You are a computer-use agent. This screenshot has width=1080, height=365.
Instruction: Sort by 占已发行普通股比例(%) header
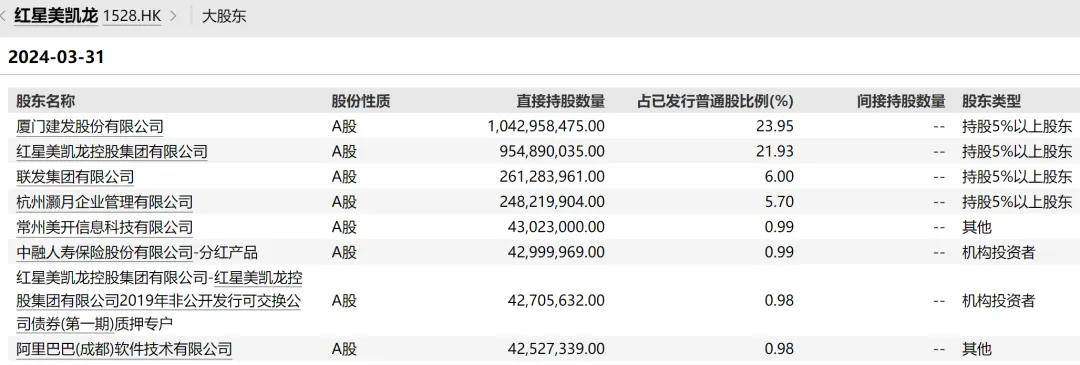click(716, 102)
